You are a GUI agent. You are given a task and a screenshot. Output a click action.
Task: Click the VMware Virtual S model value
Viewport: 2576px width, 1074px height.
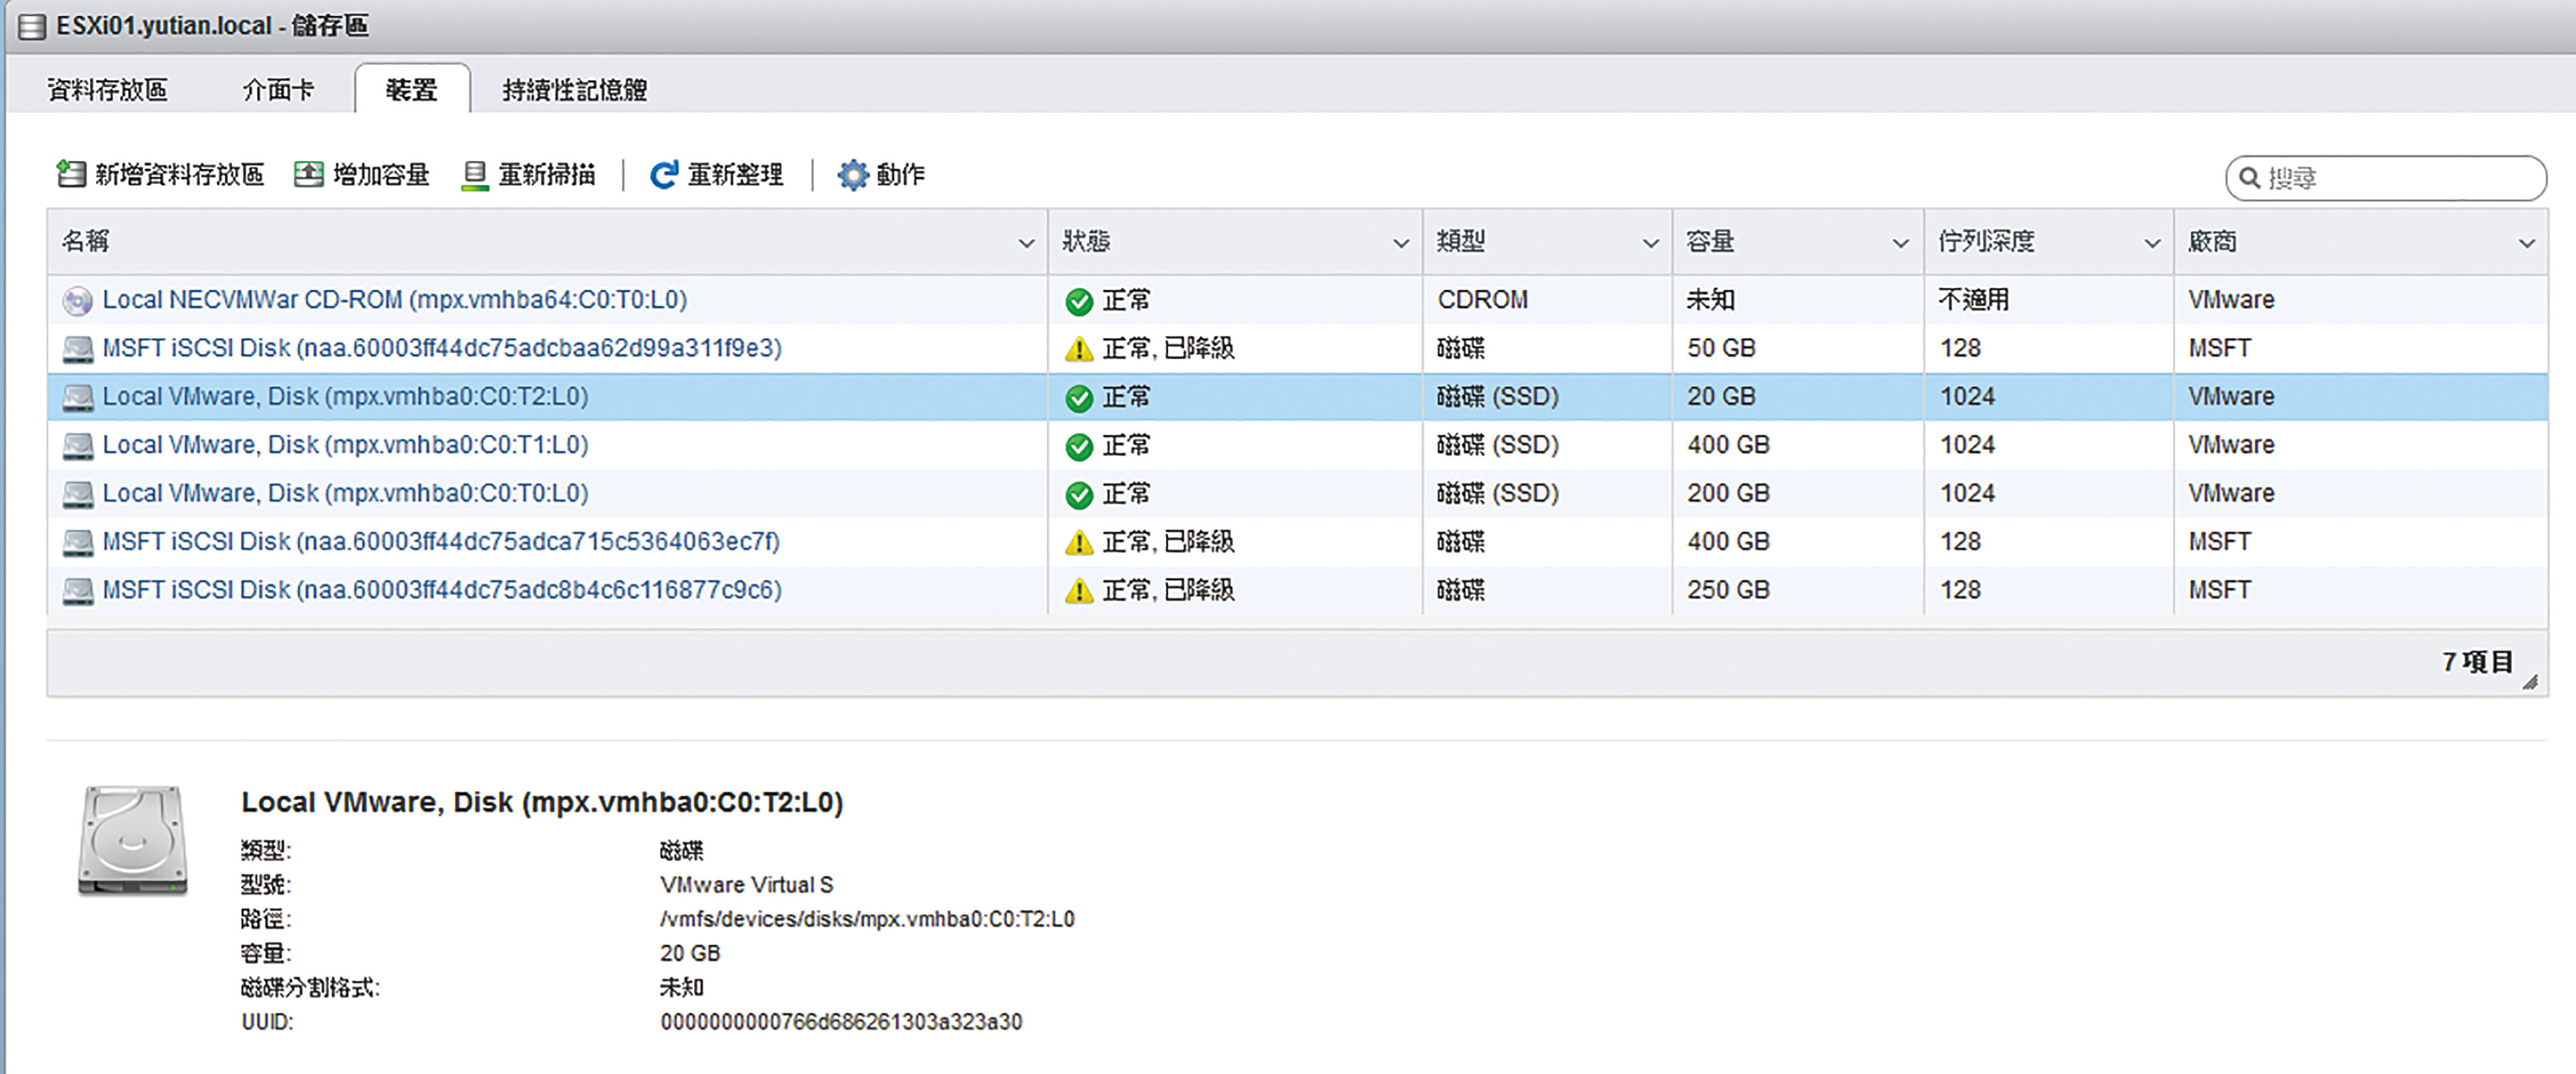746,885
